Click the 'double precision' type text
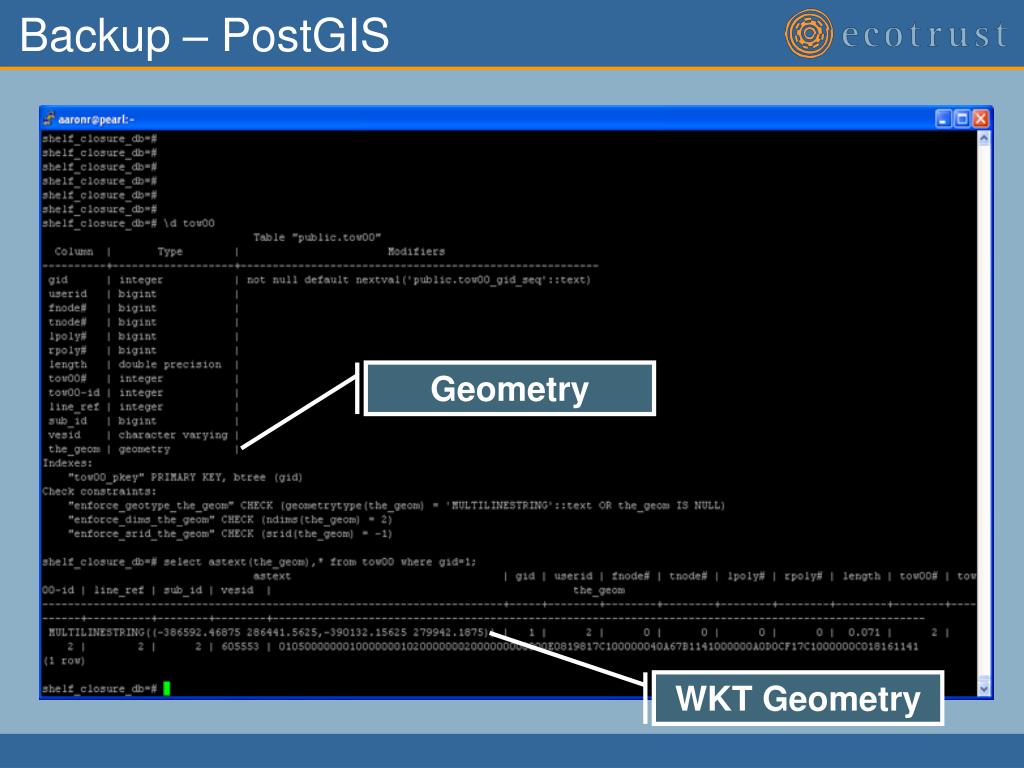Viewport: 1024px width, 768px height. 170,364
